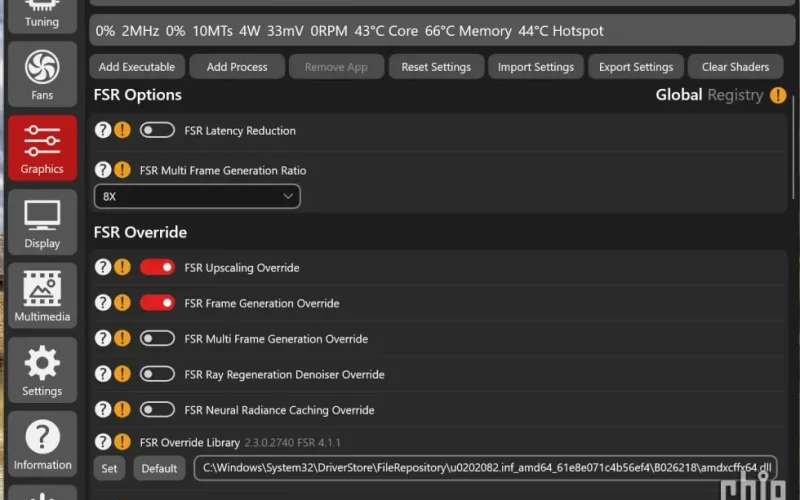The image size is (800, 500).
Task: Click warning icon for FSR Frame Generation Override
Action: click(122, 303)
